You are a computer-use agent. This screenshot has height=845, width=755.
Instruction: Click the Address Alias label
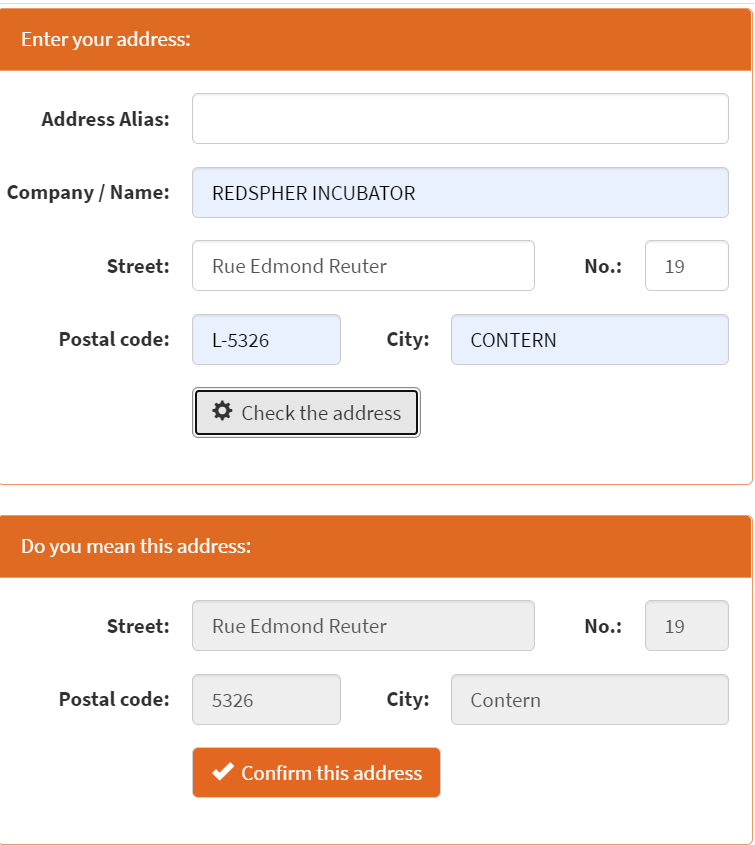[106, 119]
